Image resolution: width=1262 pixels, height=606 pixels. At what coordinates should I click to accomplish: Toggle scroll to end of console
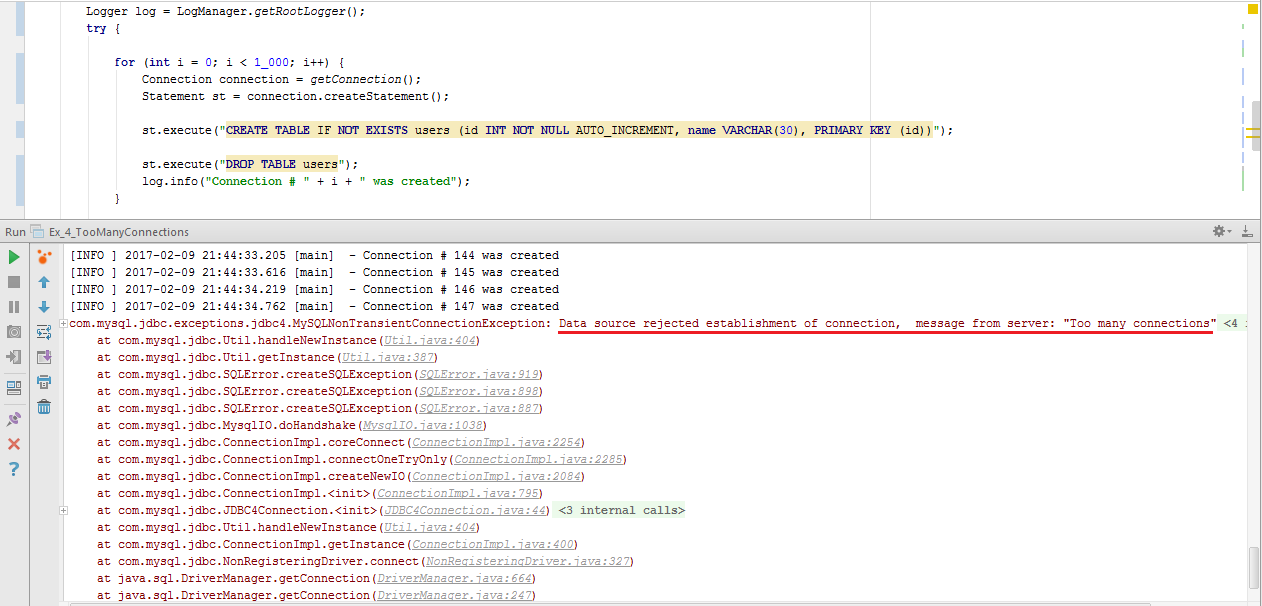tap(44, 357)
